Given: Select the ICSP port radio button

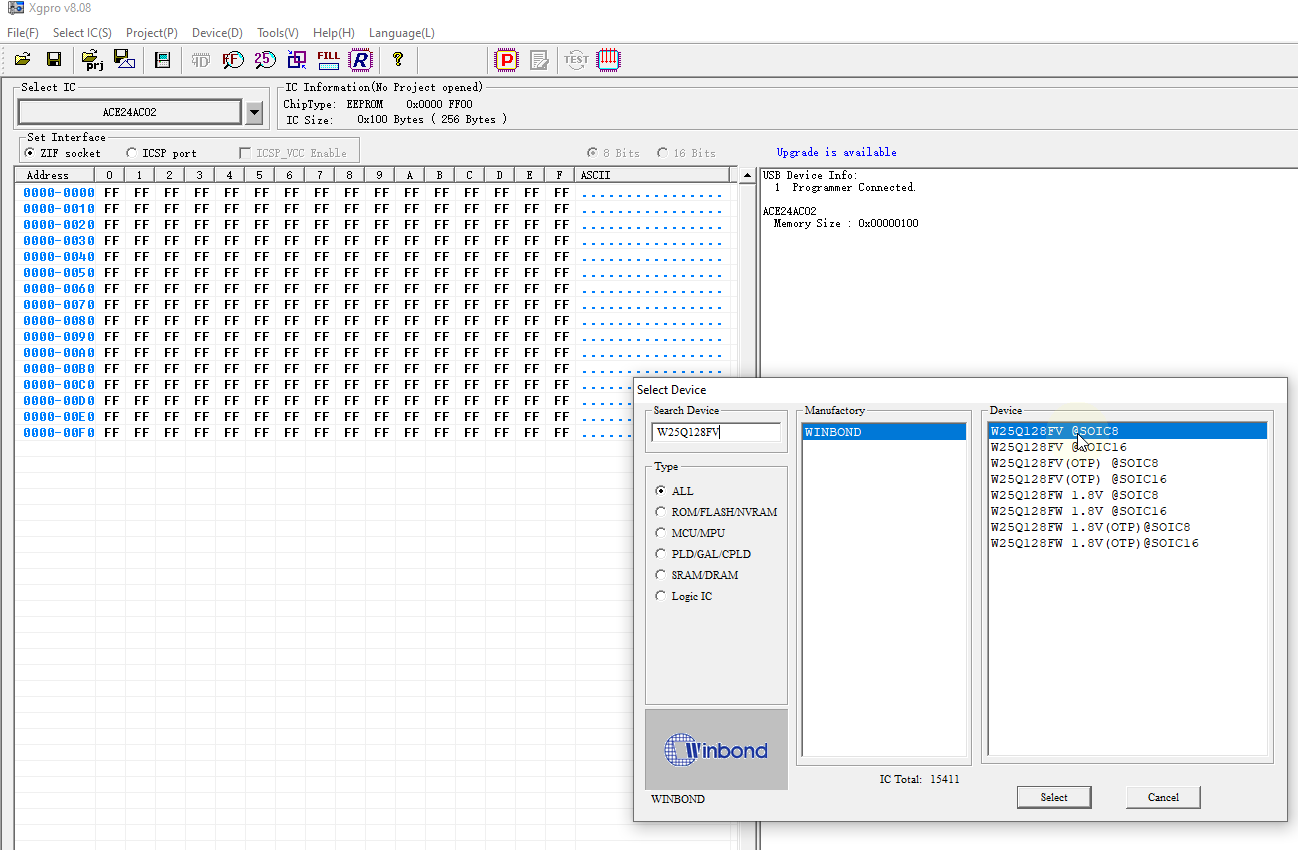Looking at the screenshot, I should pyautogui.click(x=132, y=153).
